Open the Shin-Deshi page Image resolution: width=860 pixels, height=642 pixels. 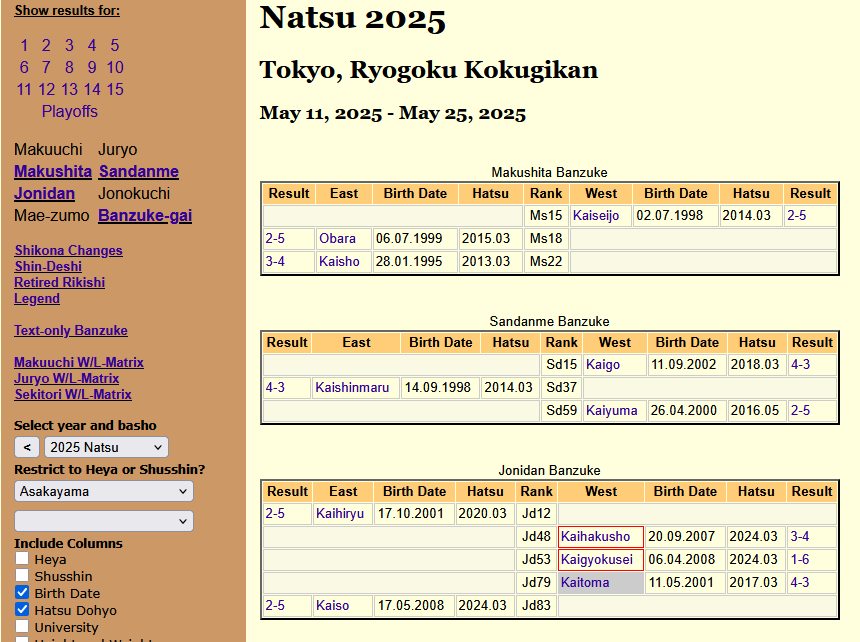coord(48,266)
